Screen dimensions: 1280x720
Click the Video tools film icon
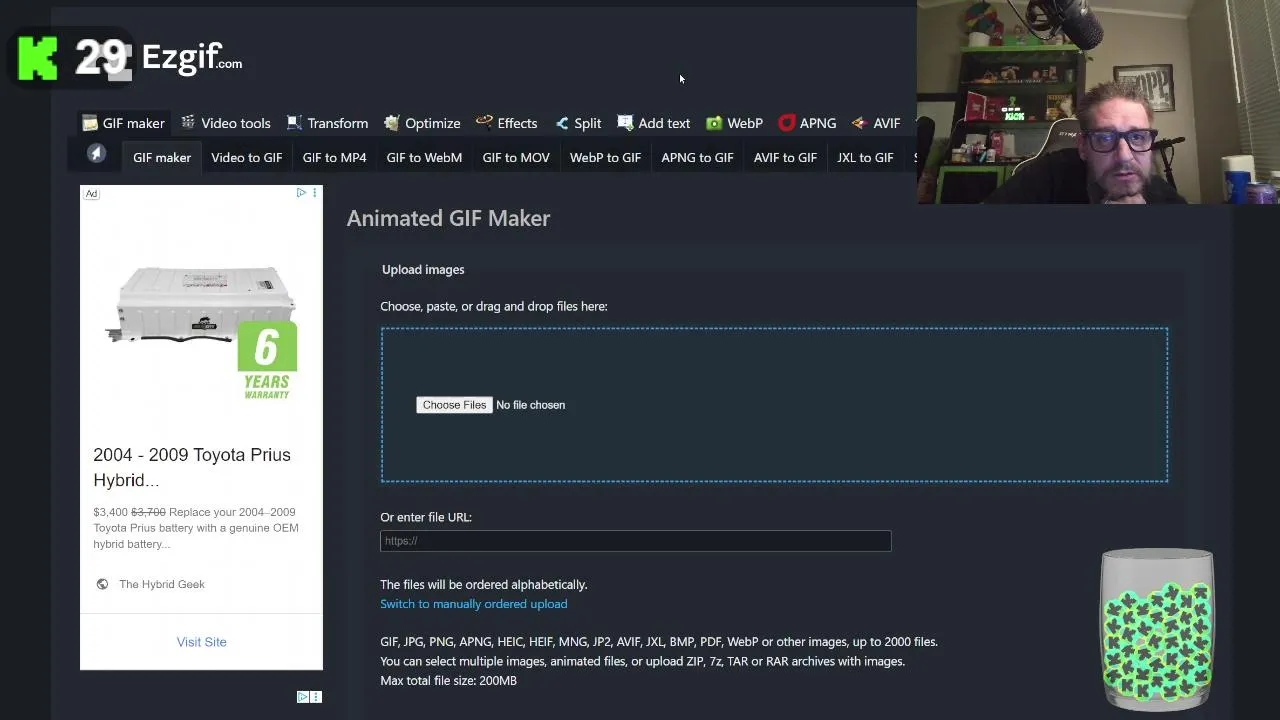point(187,123)
